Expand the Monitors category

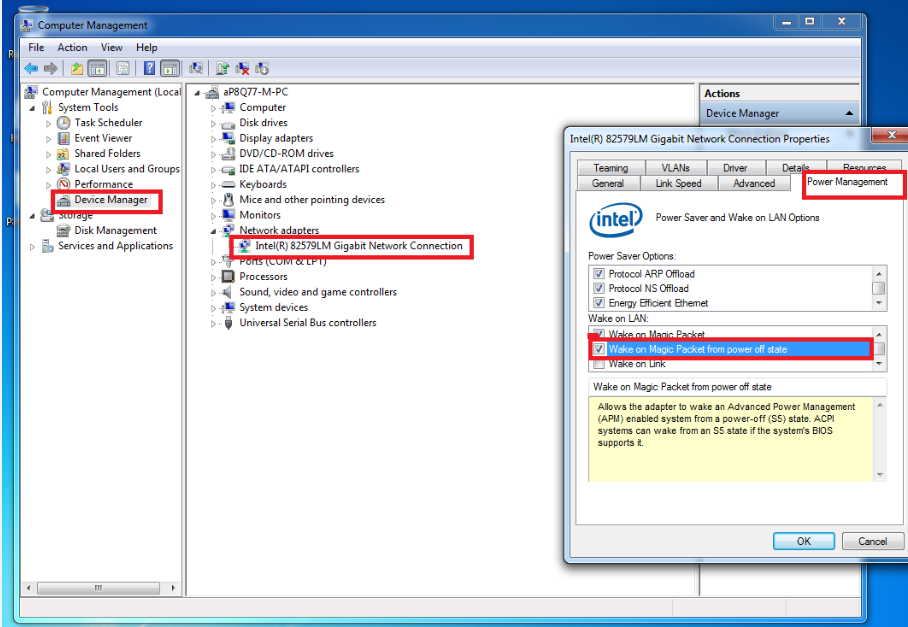click(213, 216)
